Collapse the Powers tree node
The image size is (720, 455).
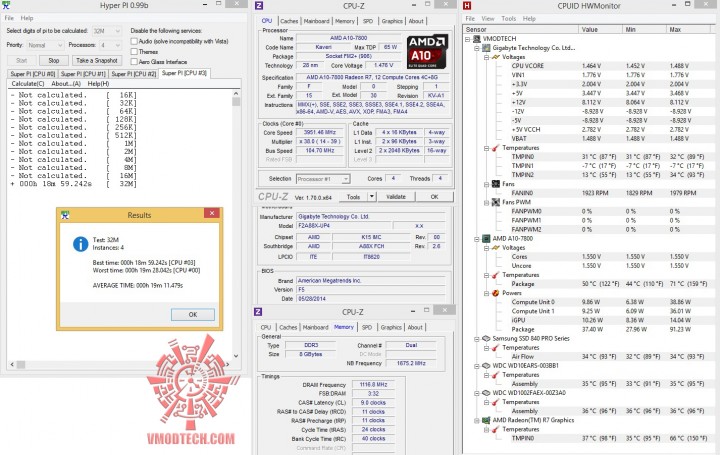pos(487,293)
